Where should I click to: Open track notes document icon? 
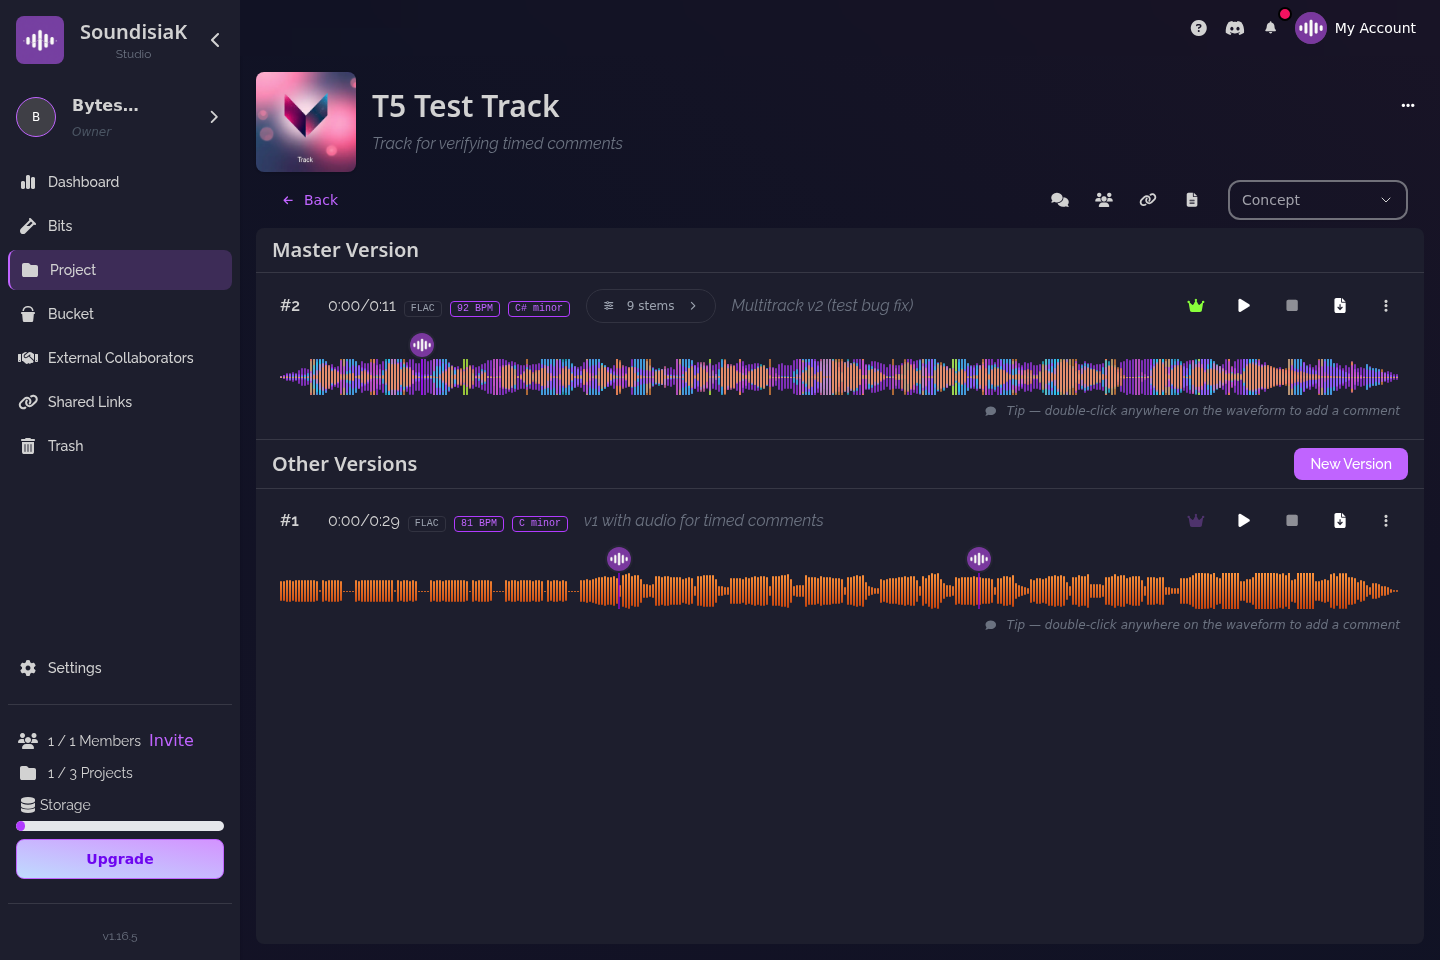1192,200
